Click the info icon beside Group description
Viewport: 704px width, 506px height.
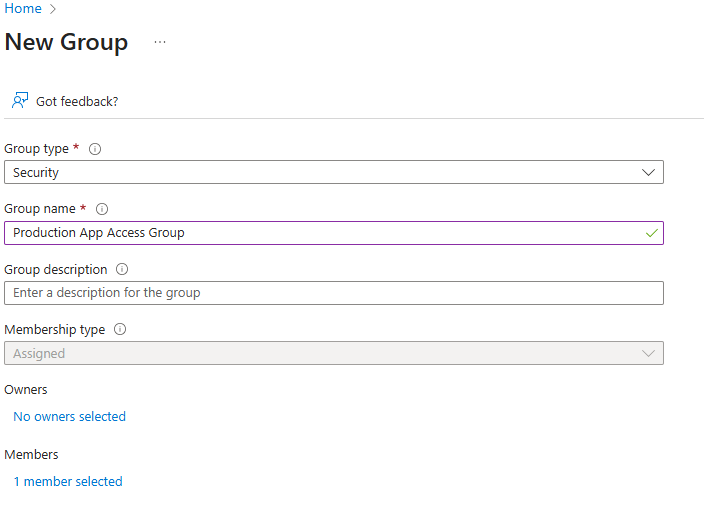[122, 269]
